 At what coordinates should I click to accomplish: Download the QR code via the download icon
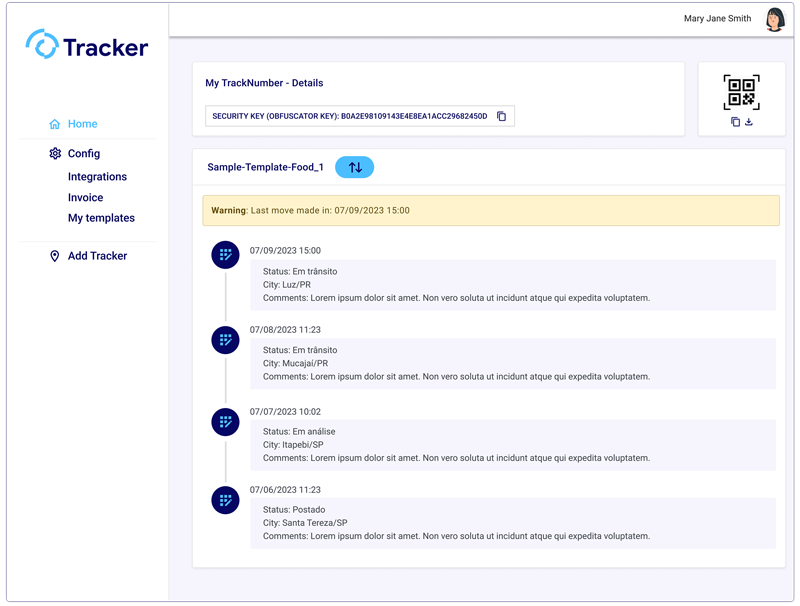pos(749,121)
